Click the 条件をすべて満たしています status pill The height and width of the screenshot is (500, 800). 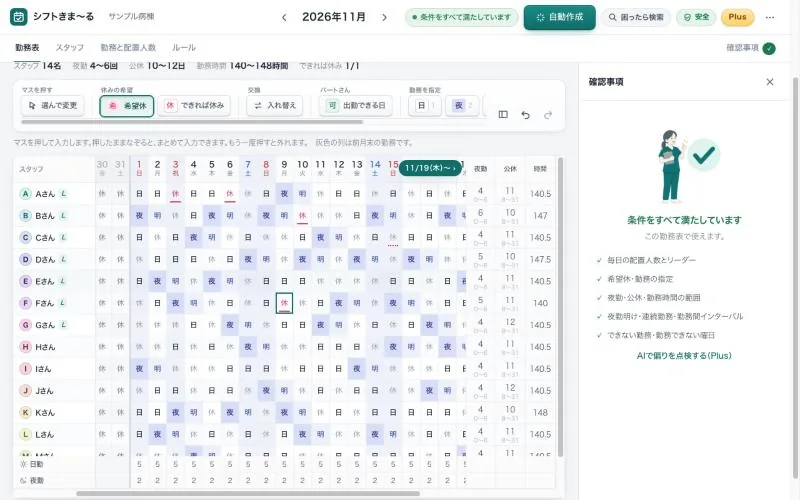point(462,17)
